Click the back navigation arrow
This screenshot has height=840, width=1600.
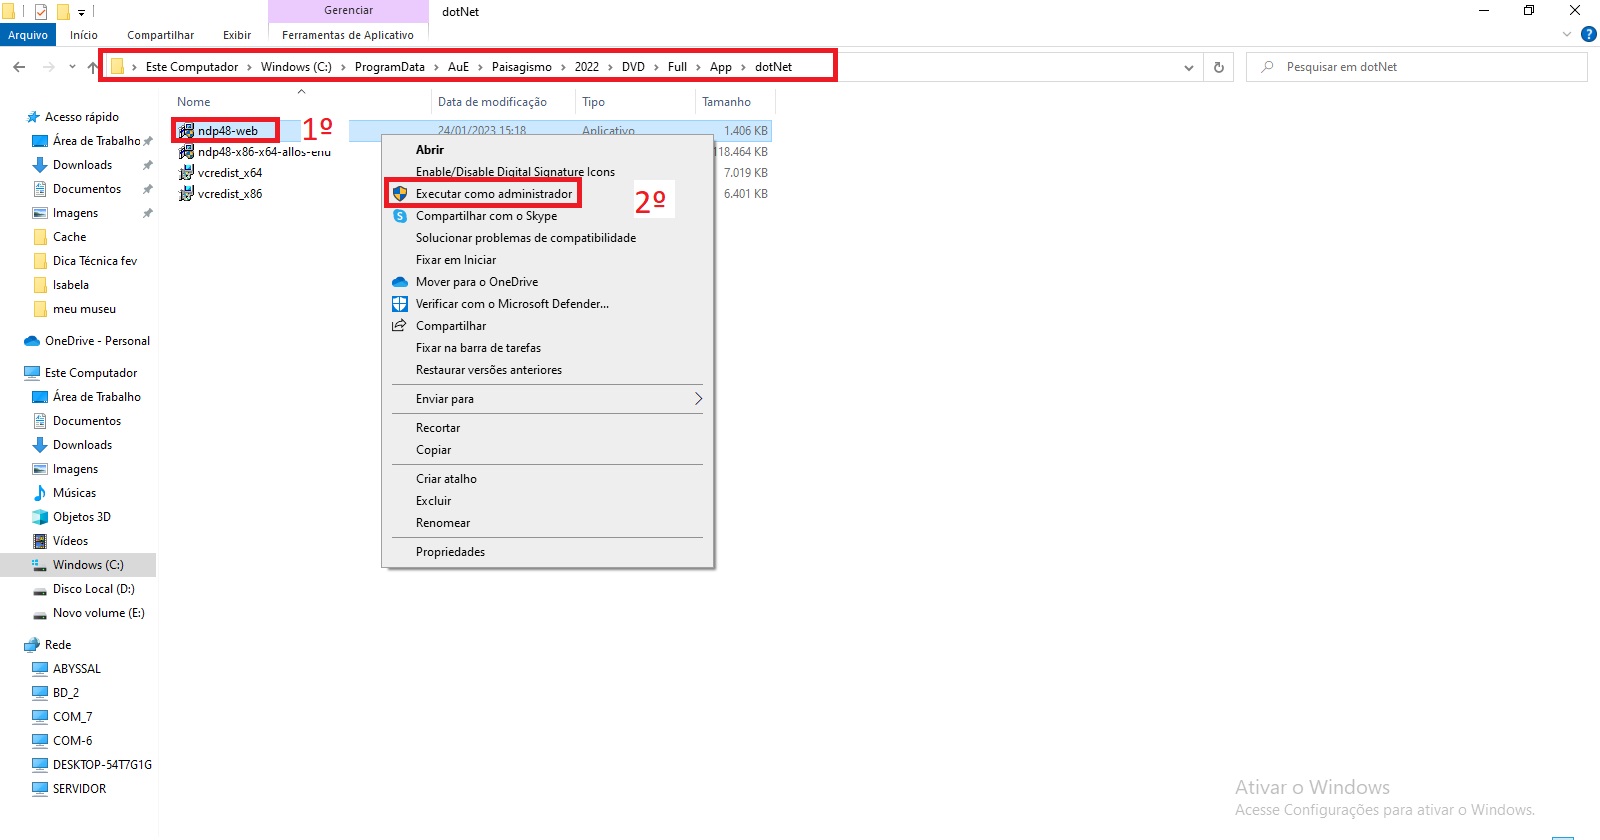19,67
